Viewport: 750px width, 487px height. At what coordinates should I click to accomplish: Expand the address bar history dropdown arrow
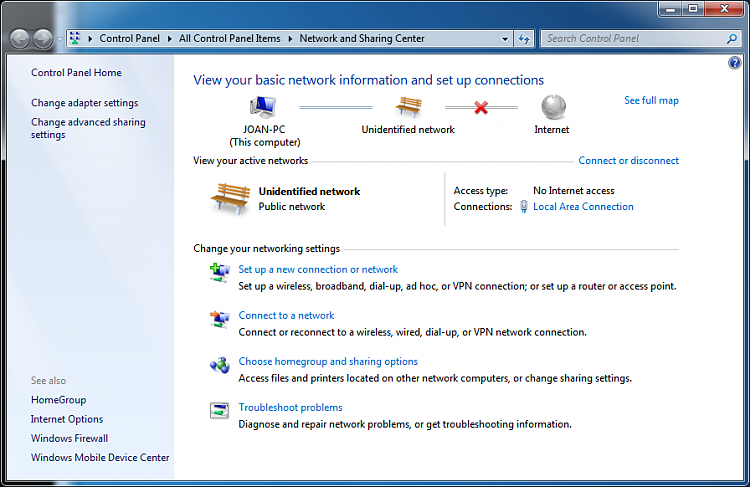tap(505, 39)
